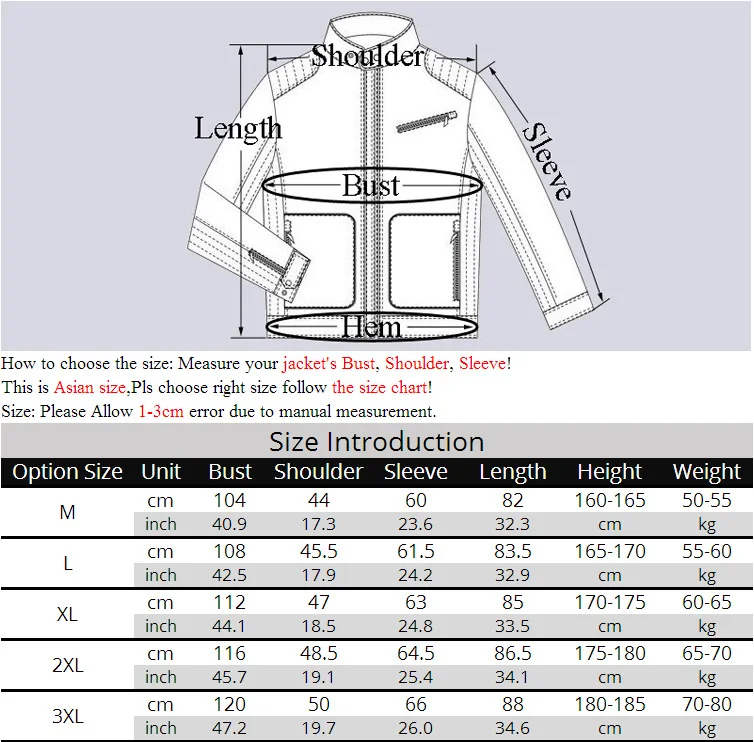
Task: Click the Bust label inside the oval
Action: tap(371, 185)
